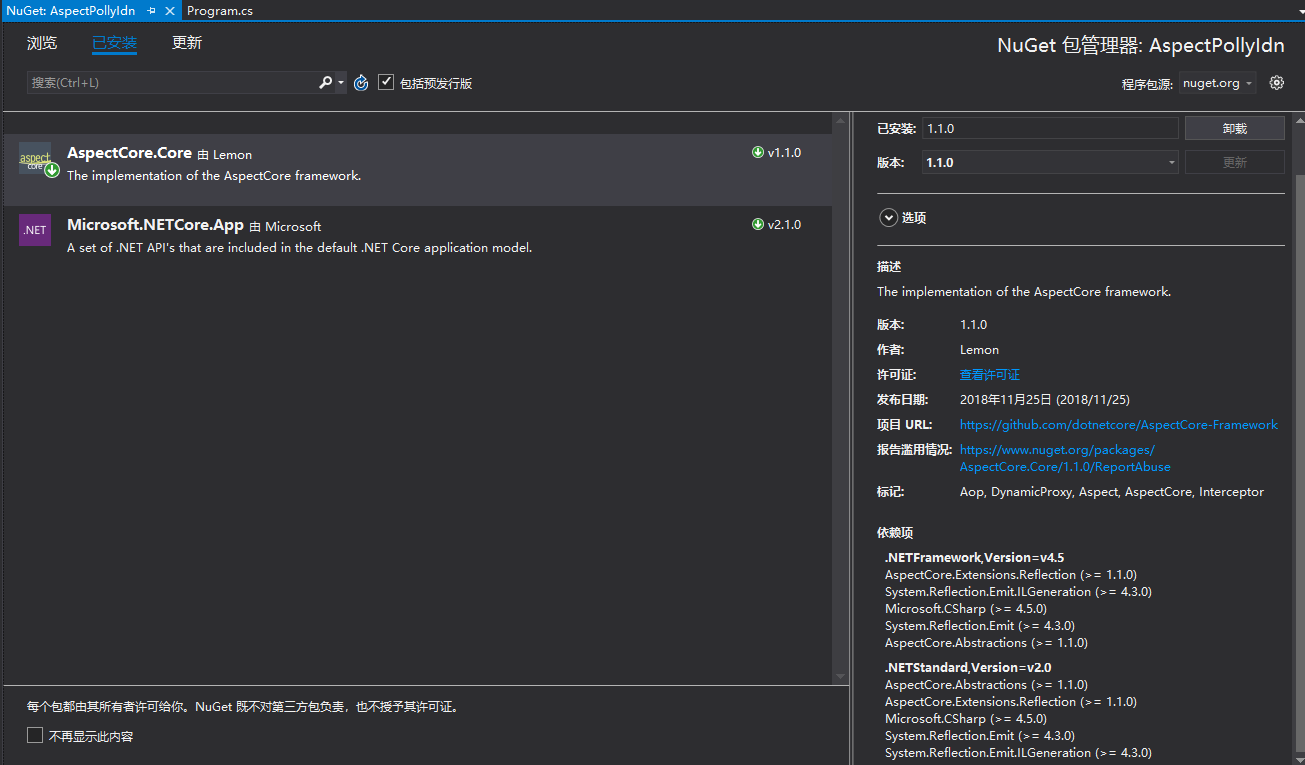Open the ReportAbuse nuget.org link
Viewport: 1305px width, 765px height.
click(x=1065, y=459)
